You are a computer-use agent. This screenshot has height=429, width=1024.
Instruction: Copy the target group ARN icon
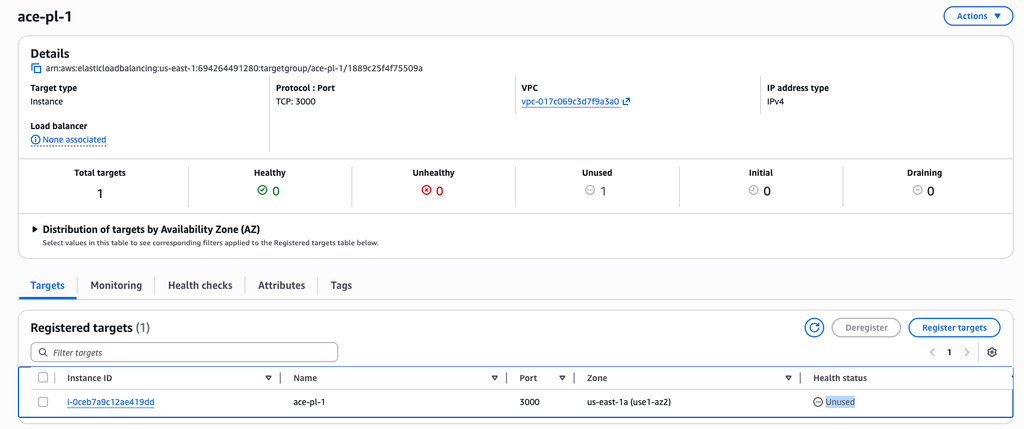tap(36, 68)
